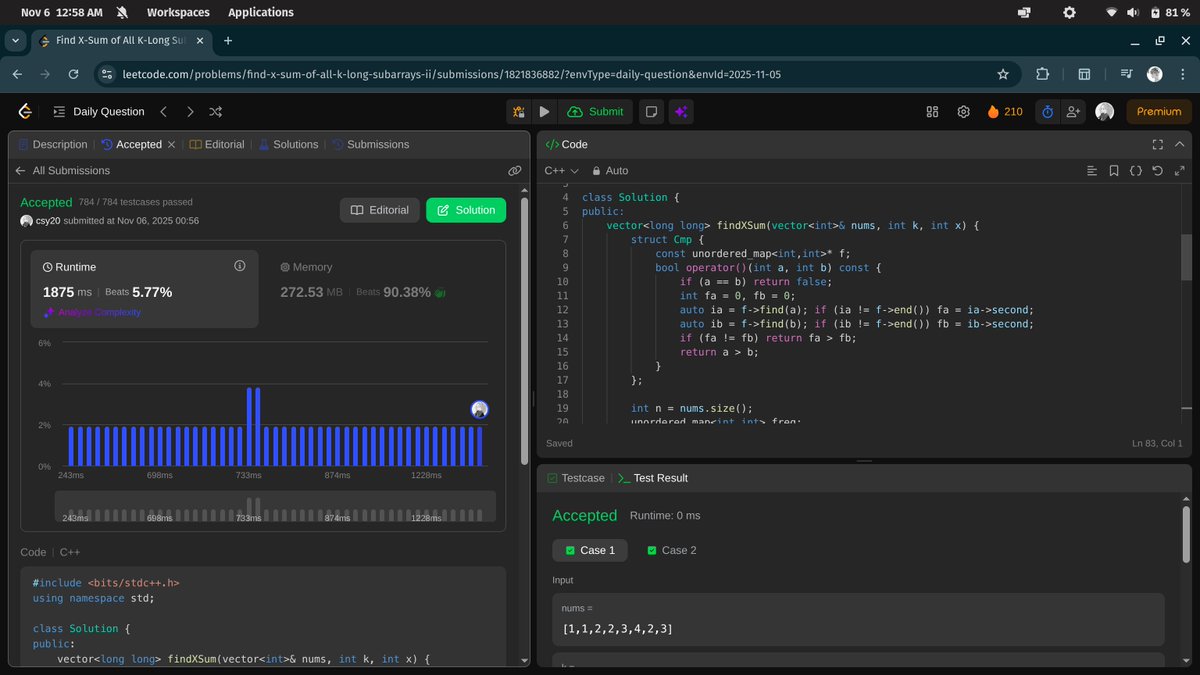Go to the next question arrow
Viewport: 1200px width, 675px height.
point(190,112)
